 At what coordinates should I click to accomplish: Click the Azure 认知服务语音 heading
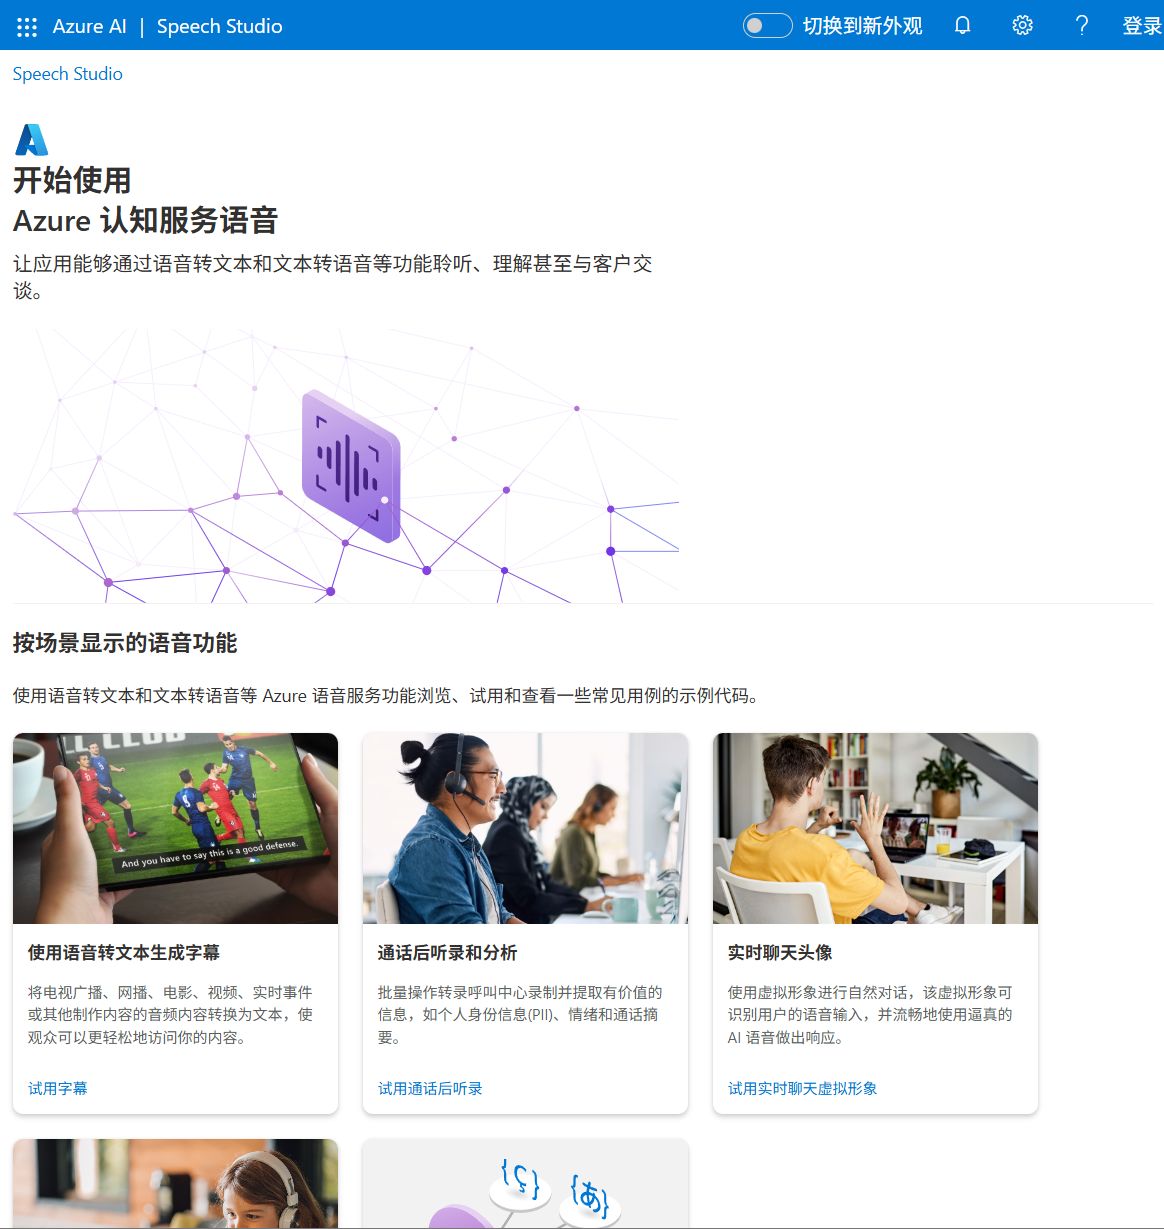pyautogui.click(x=145, y=220)
